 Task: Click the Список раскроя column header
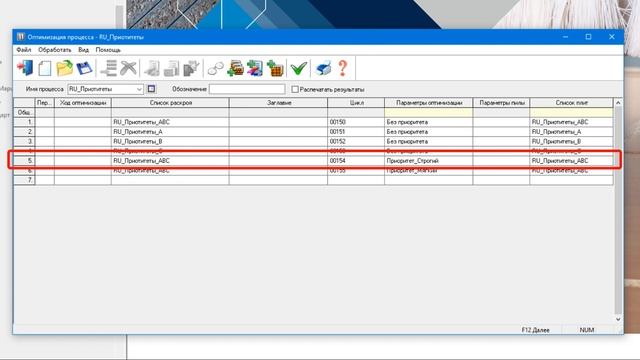(x=170, y=103)
